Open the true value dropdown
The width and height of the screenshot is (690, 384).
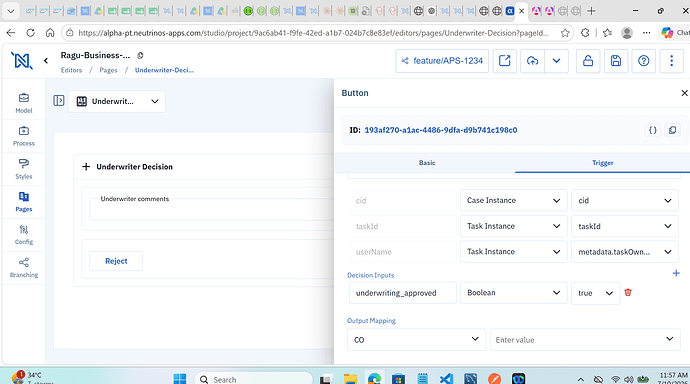595,293
